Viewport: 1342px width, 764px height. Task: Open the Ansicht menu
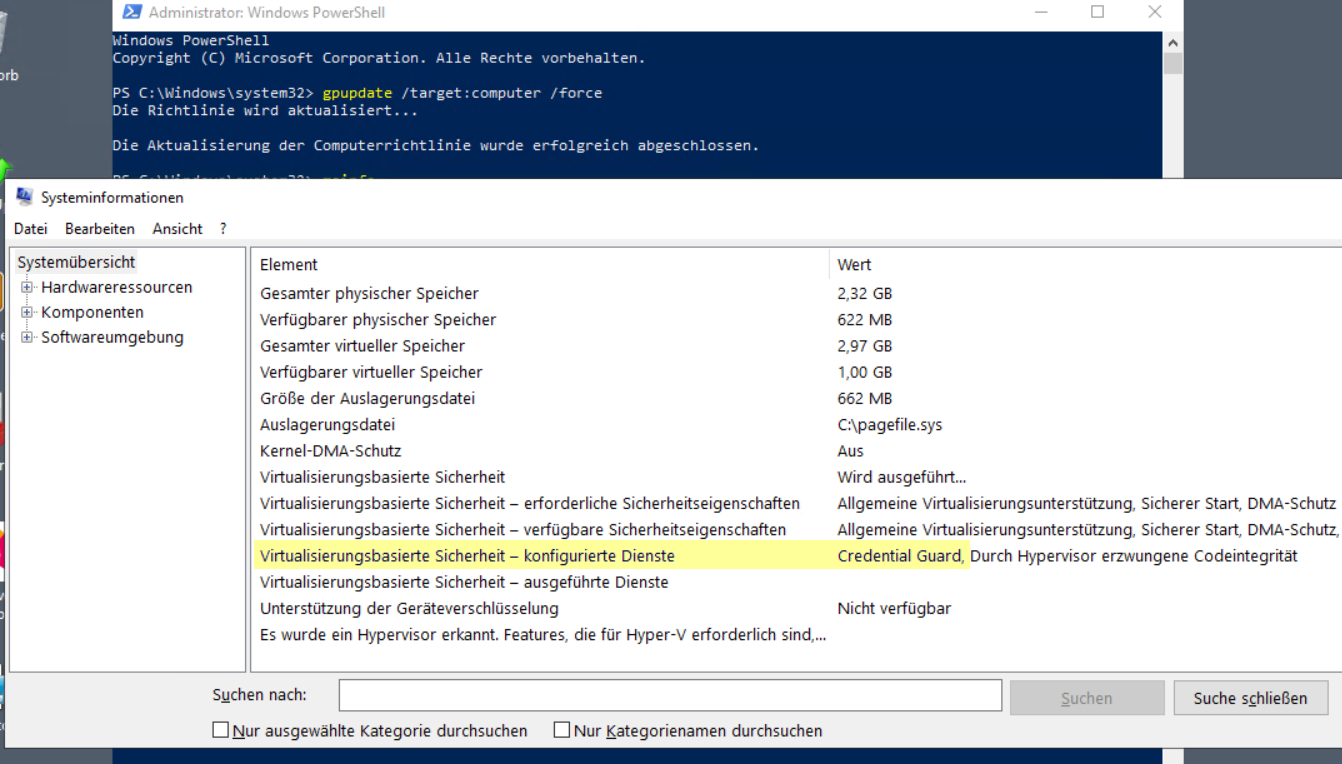pyautogui.click(x=177, y=229)
